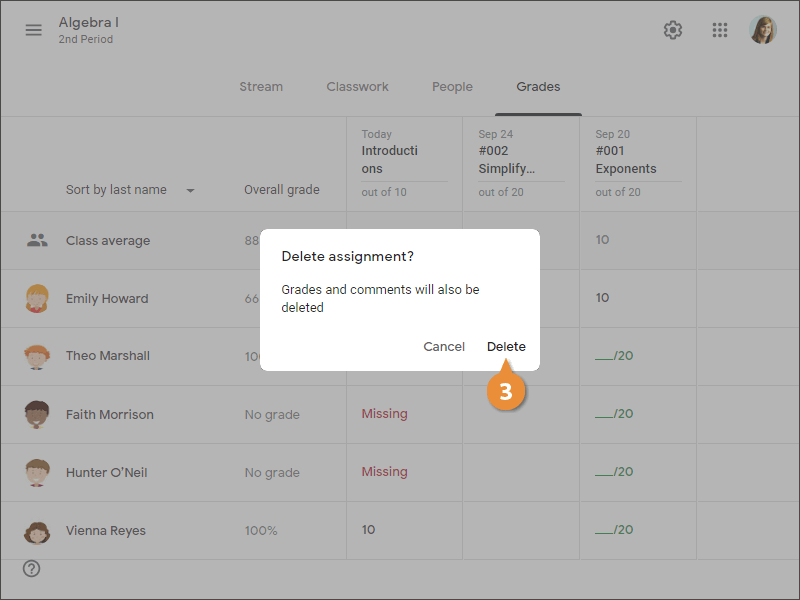Switch to the Classwork tab
800x600 pixels.
tap(357, 87)
